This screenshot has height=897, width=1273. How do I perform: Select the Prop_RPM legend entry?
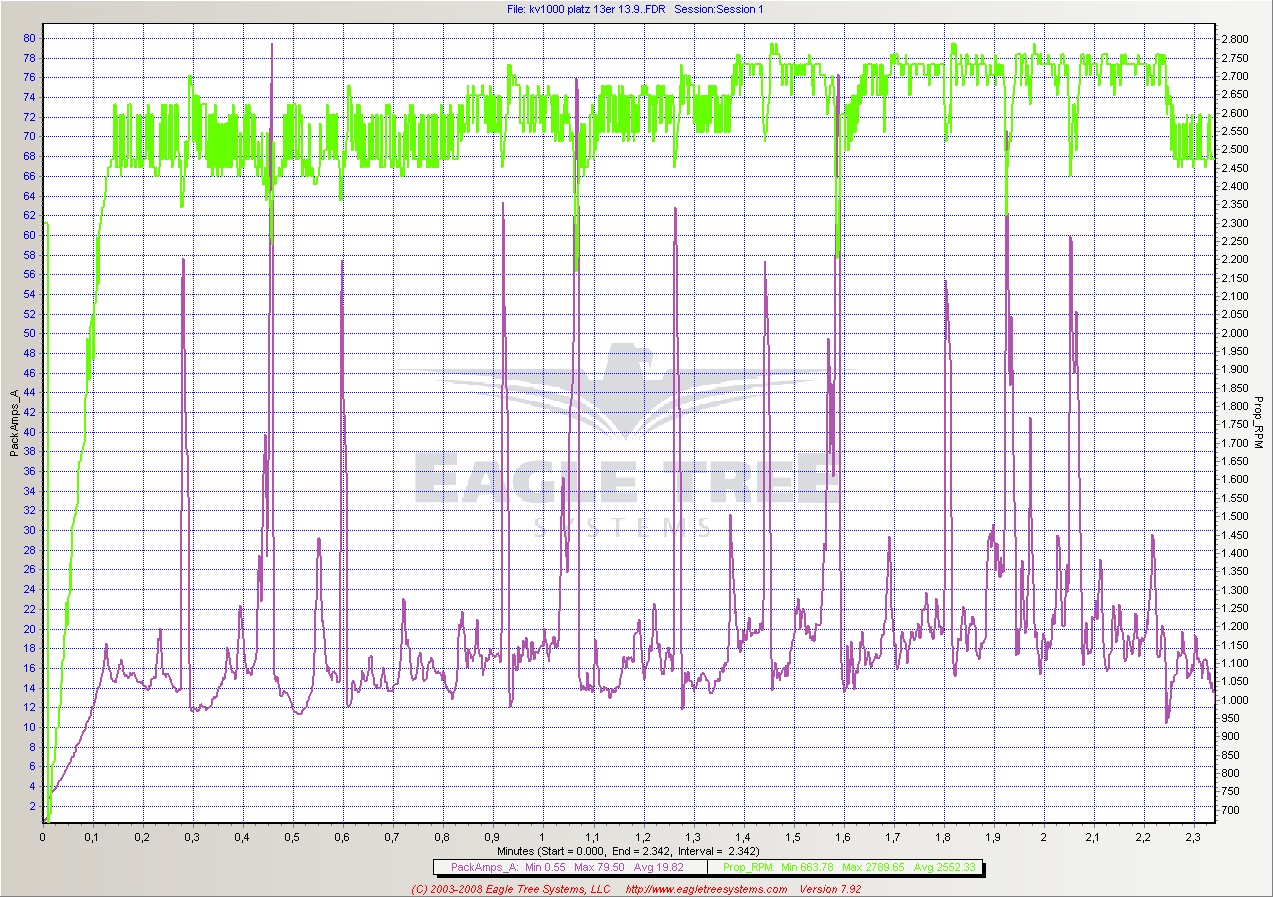(838, 867)
